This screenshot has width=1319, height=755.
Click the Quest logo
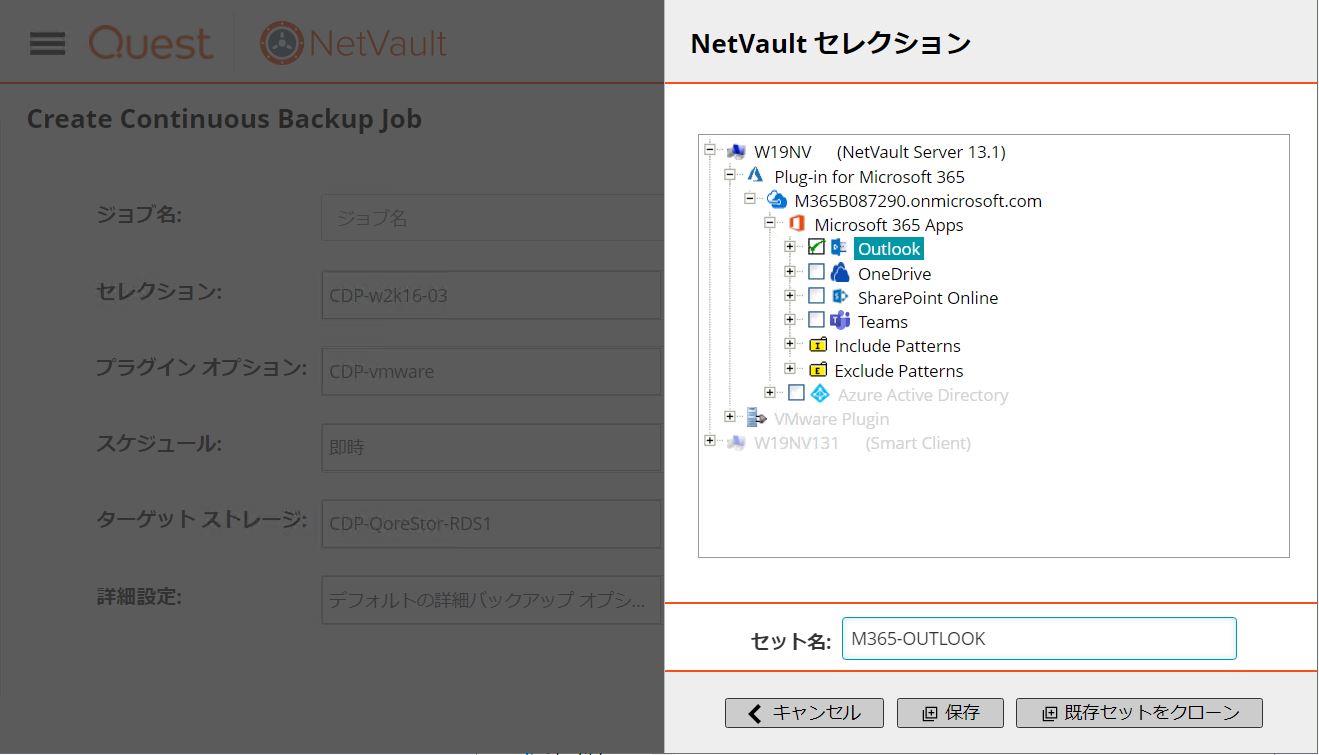pyautogui.click(x=150, y=43)
